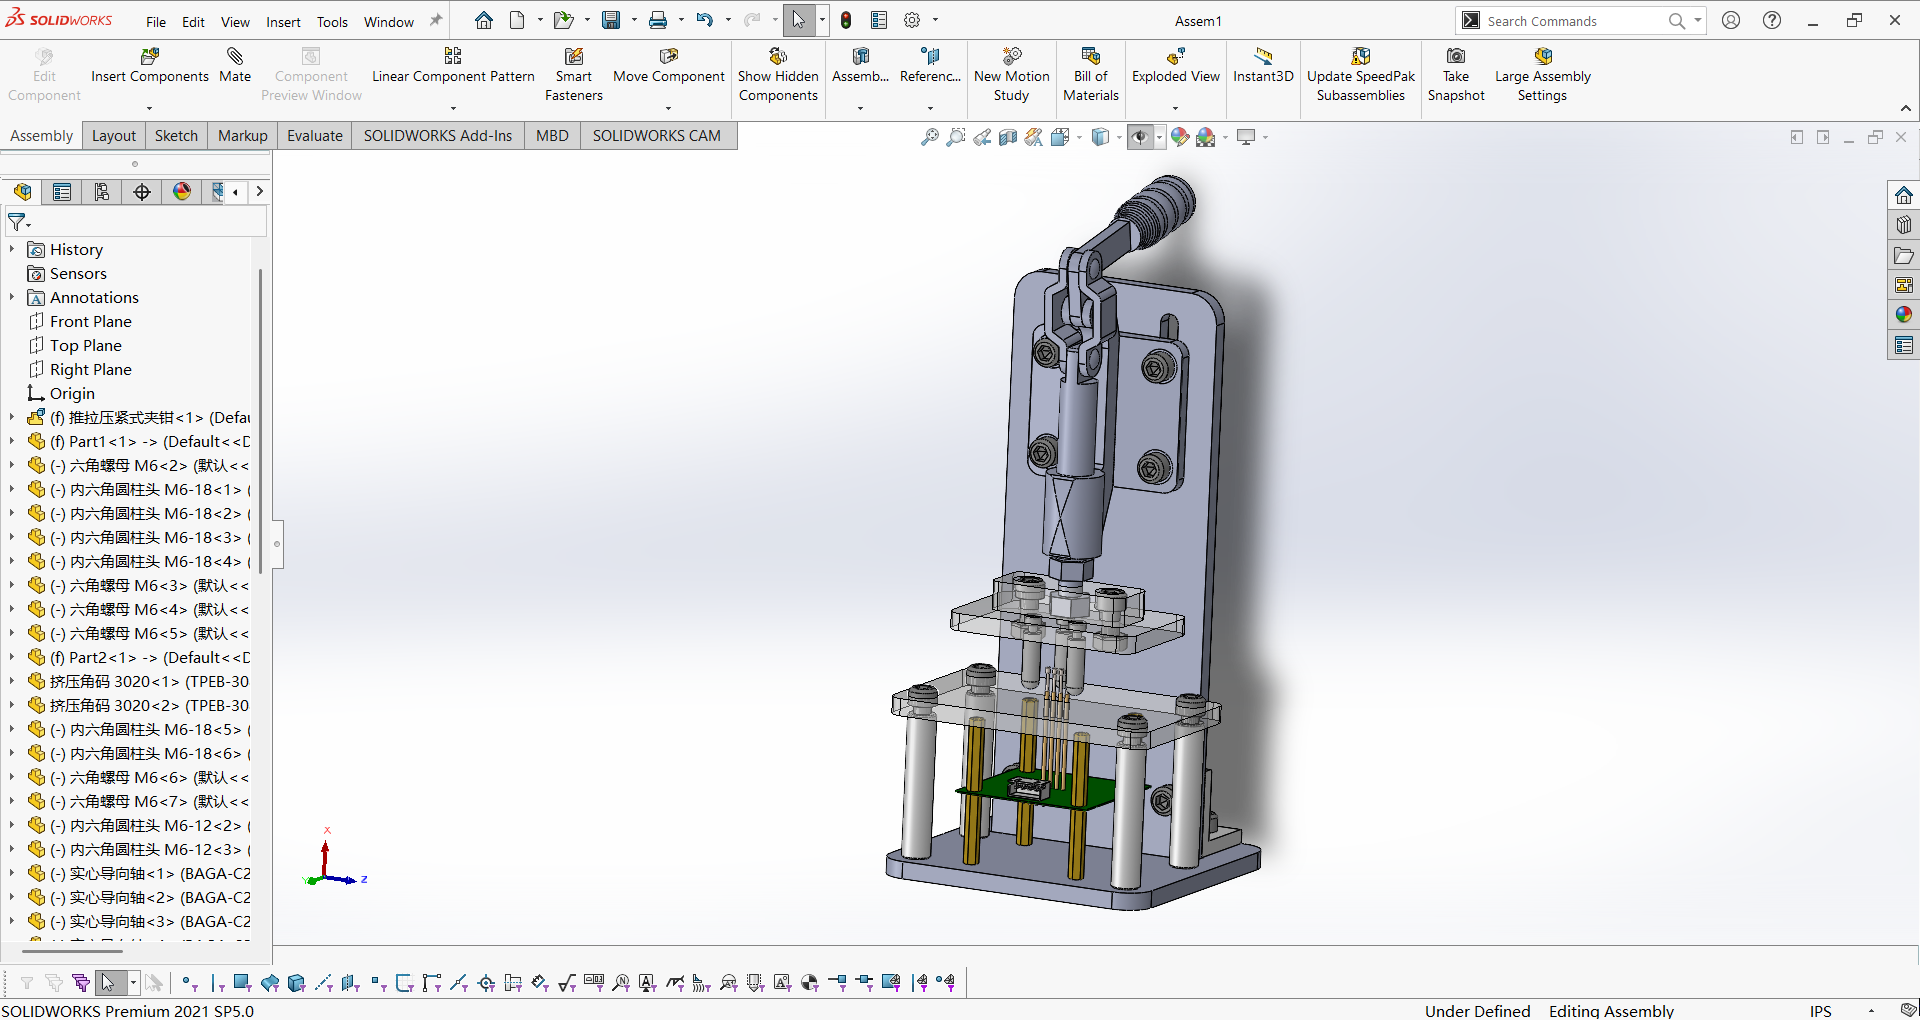Toggle Filter Vertices selection filter
The height and width of the screenshot is (1020, 1920).
[189, 983]
